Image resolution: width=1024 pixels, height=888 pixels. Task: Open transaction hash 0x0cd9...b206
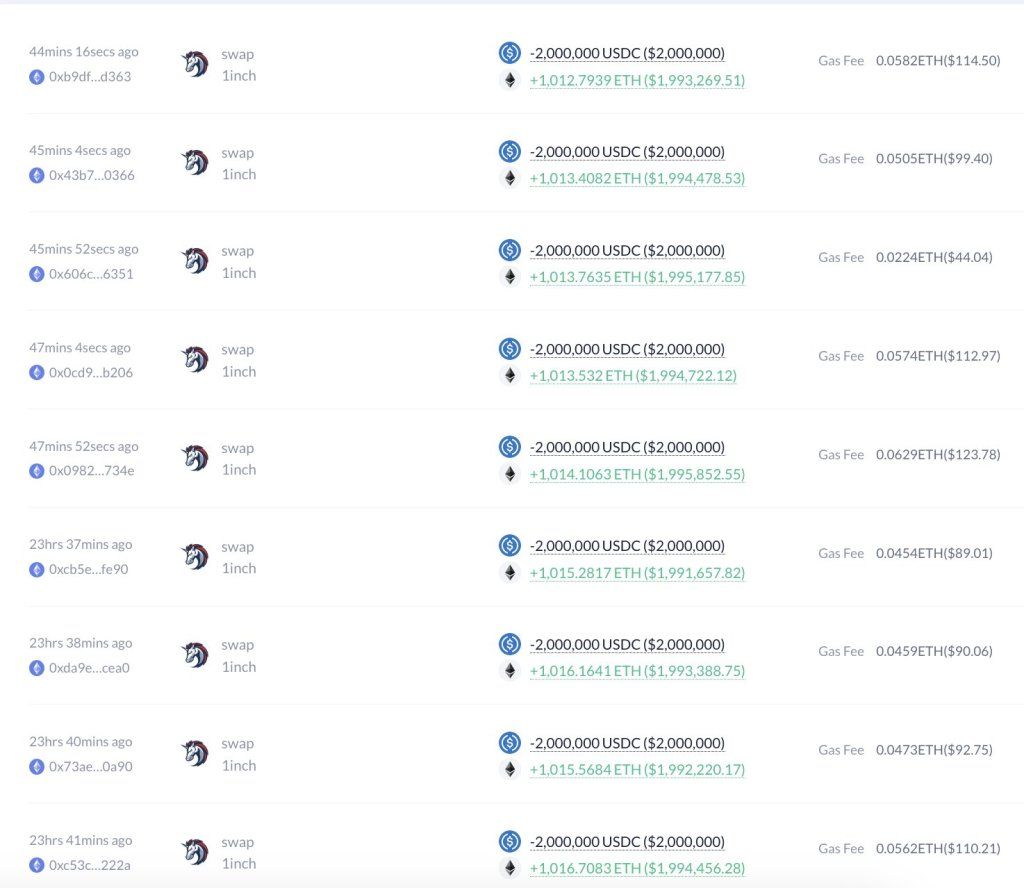pos(91,372)
